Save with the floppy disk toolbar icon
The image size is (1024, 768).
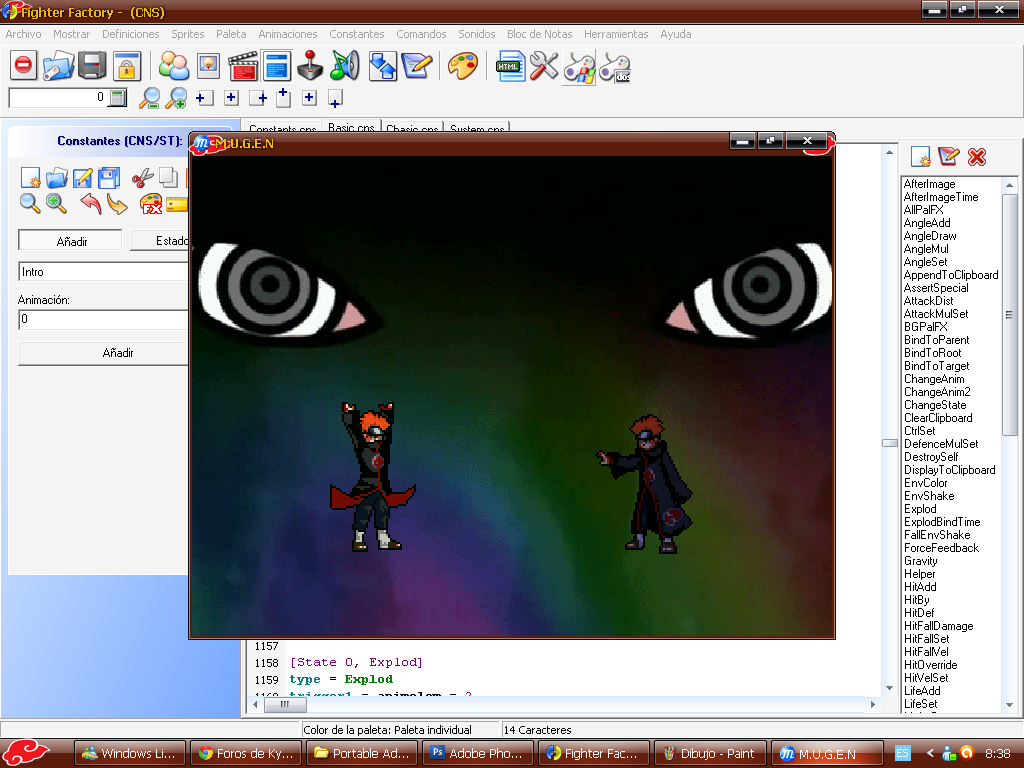[92, 65]
